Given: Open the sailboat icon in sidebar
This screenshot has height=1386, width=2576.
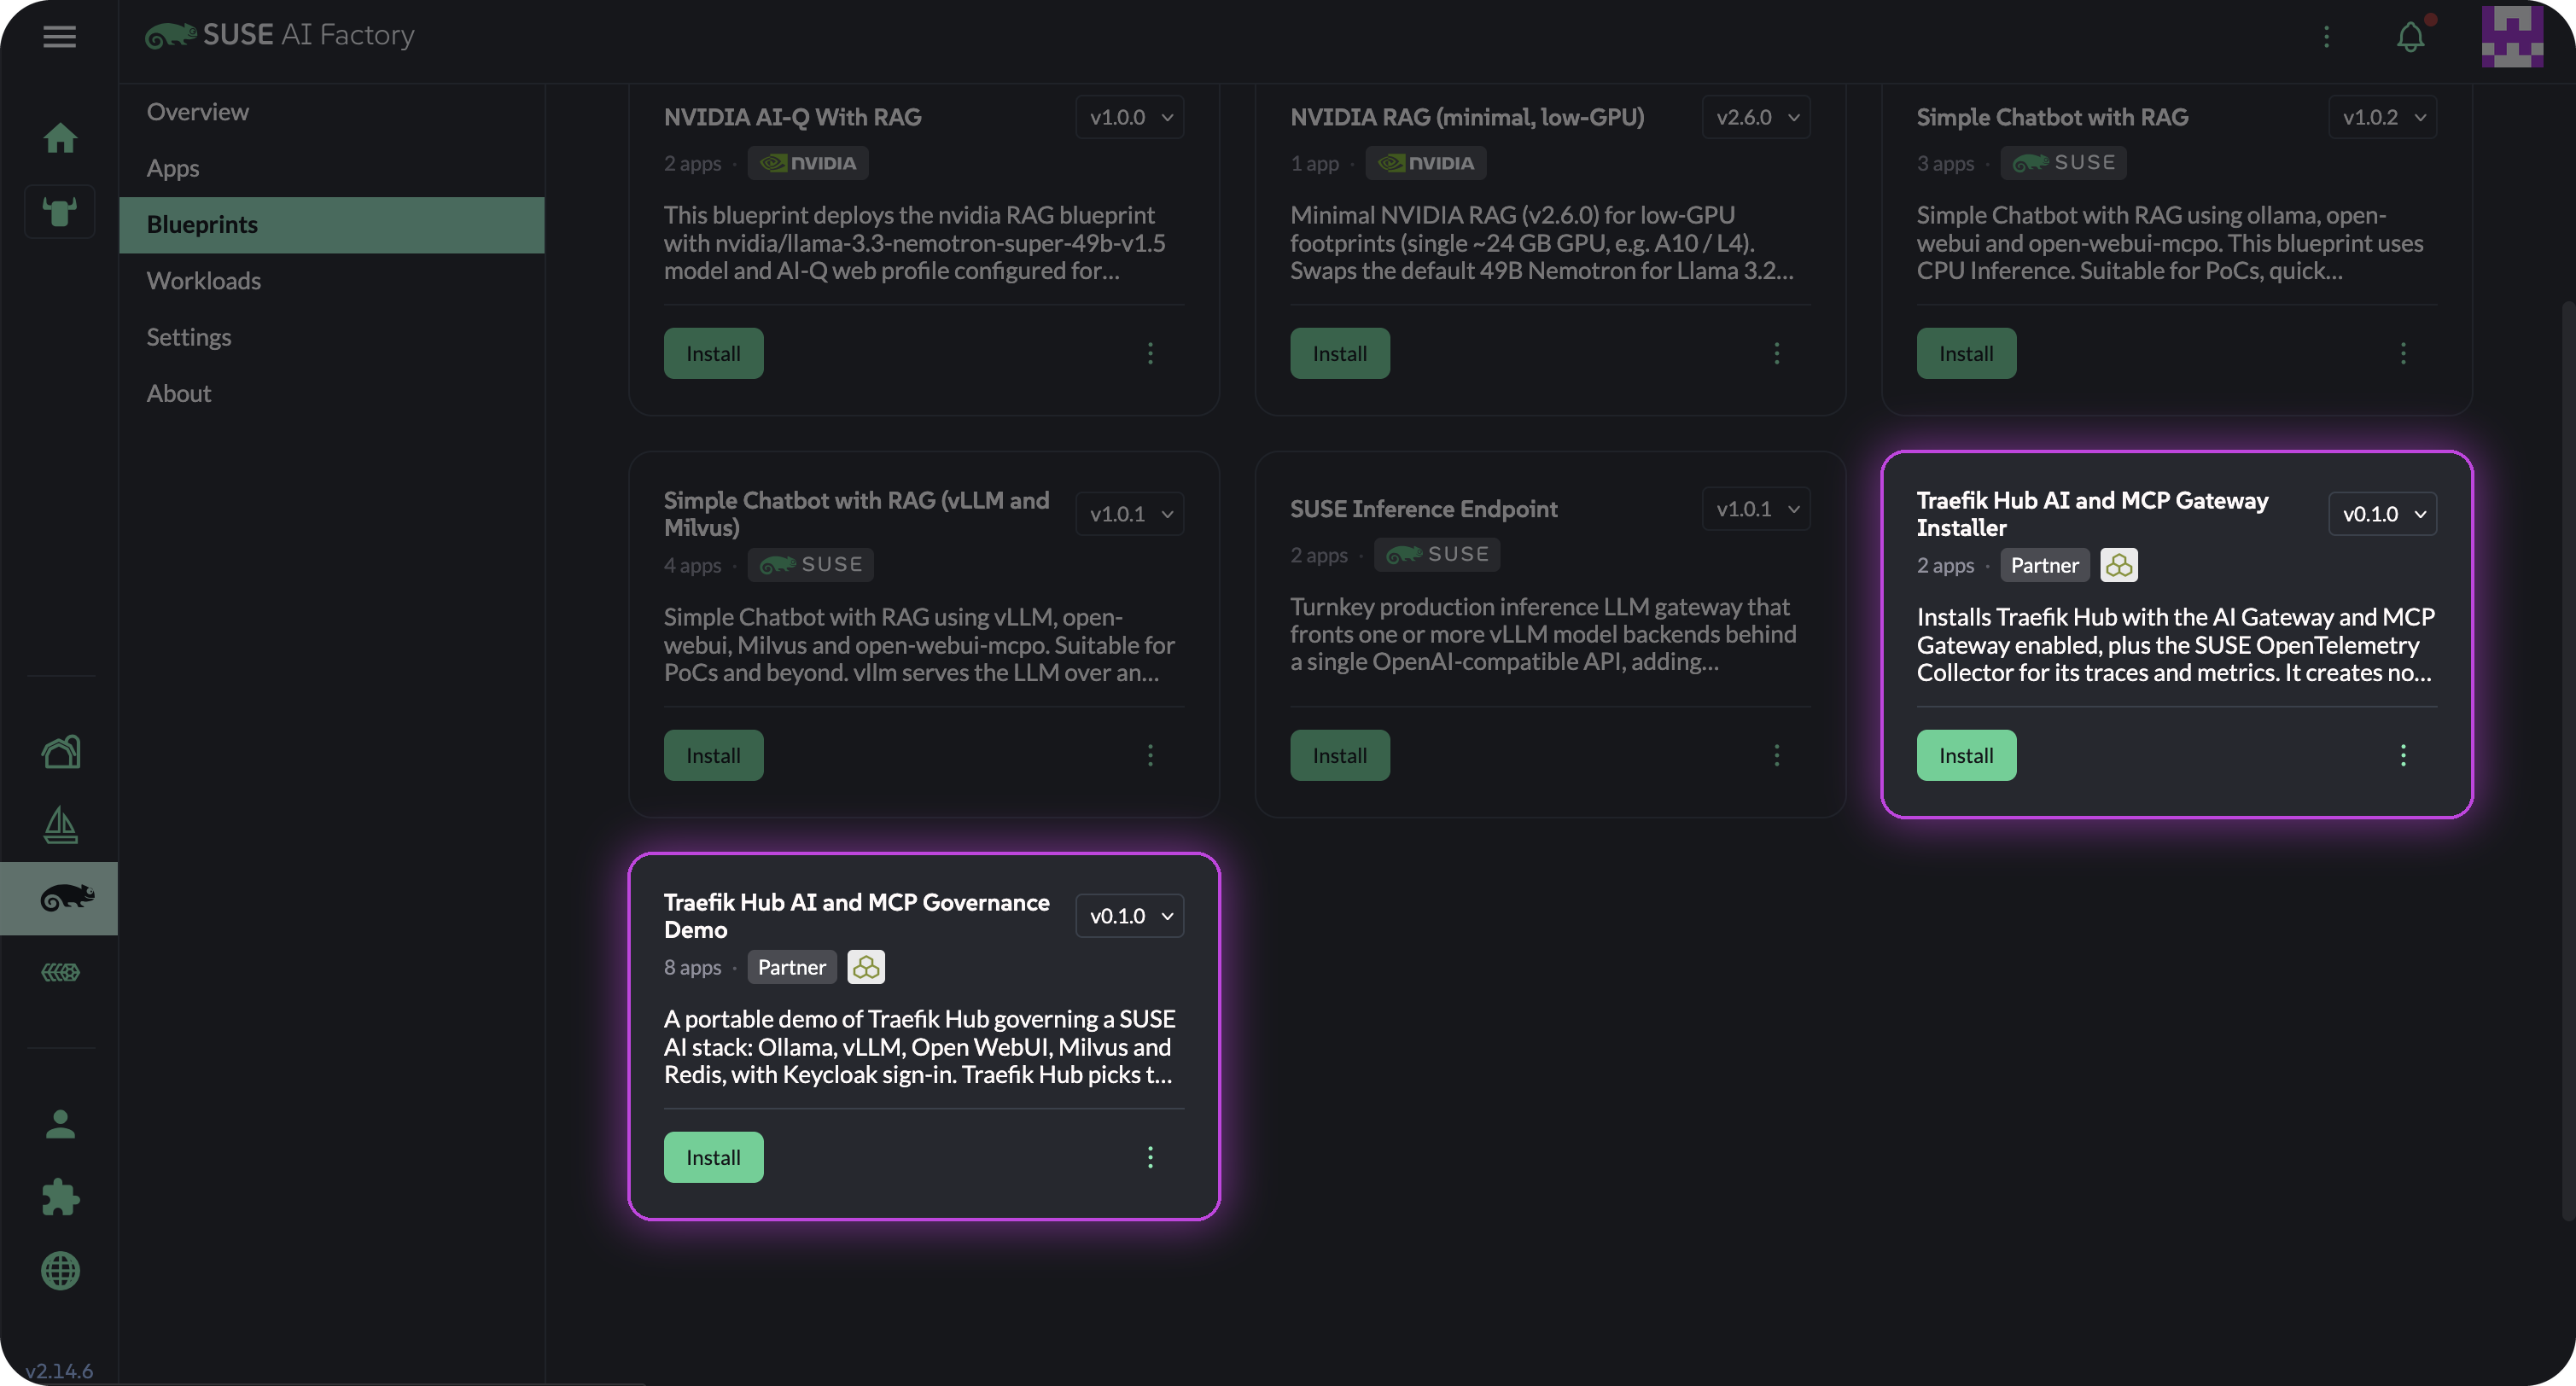Looking at the screenshot, I should (60, 825).
